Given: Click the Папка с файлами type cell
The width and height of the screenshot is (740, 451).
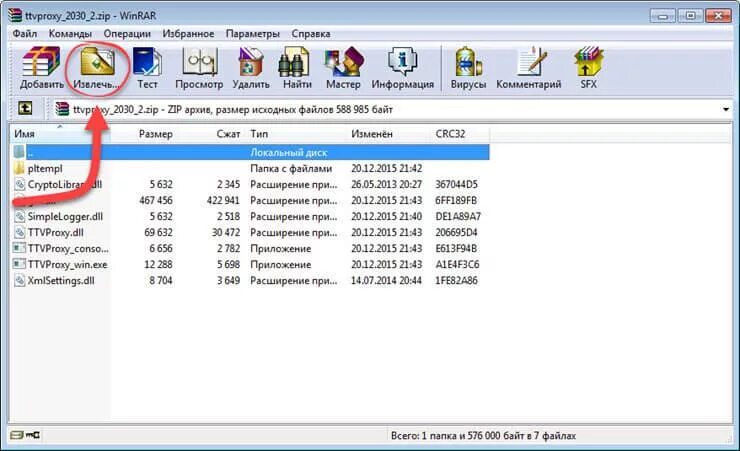Looking at the screenshot, I should [x=291, y=168].
